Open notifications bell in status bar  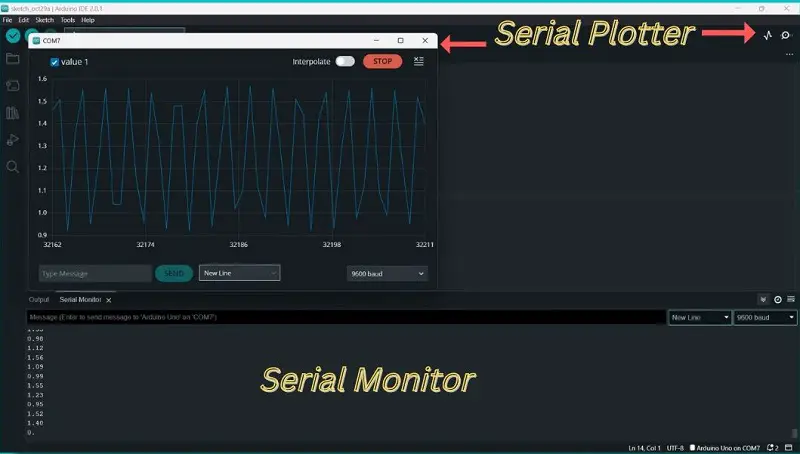click(x=772, y=448)
